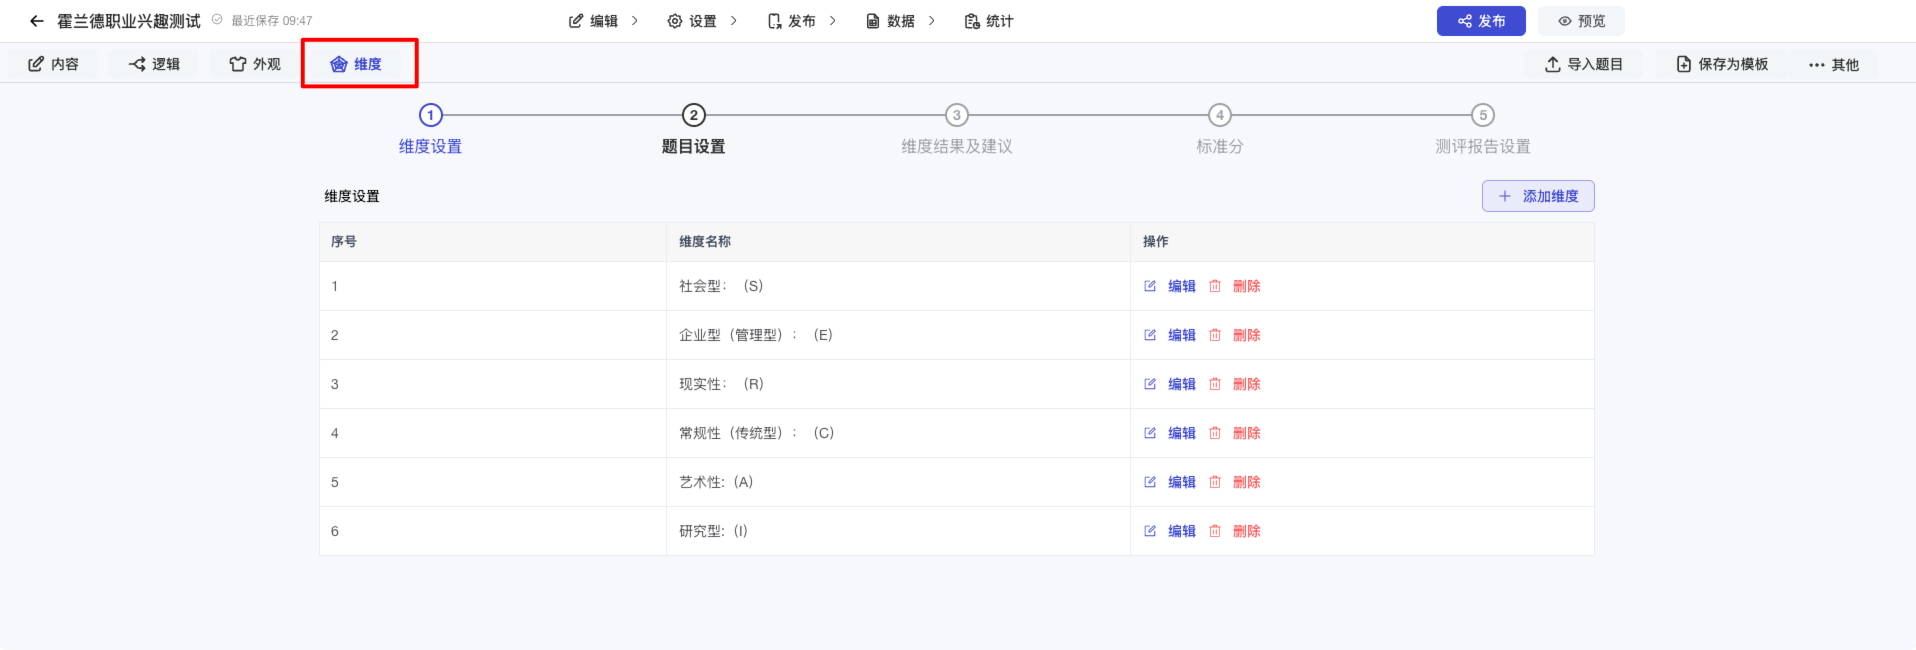The height and width of the screenshot is (650, 1916).
Task: Switch to the 逻辑 tab
Action: [155, 64]
